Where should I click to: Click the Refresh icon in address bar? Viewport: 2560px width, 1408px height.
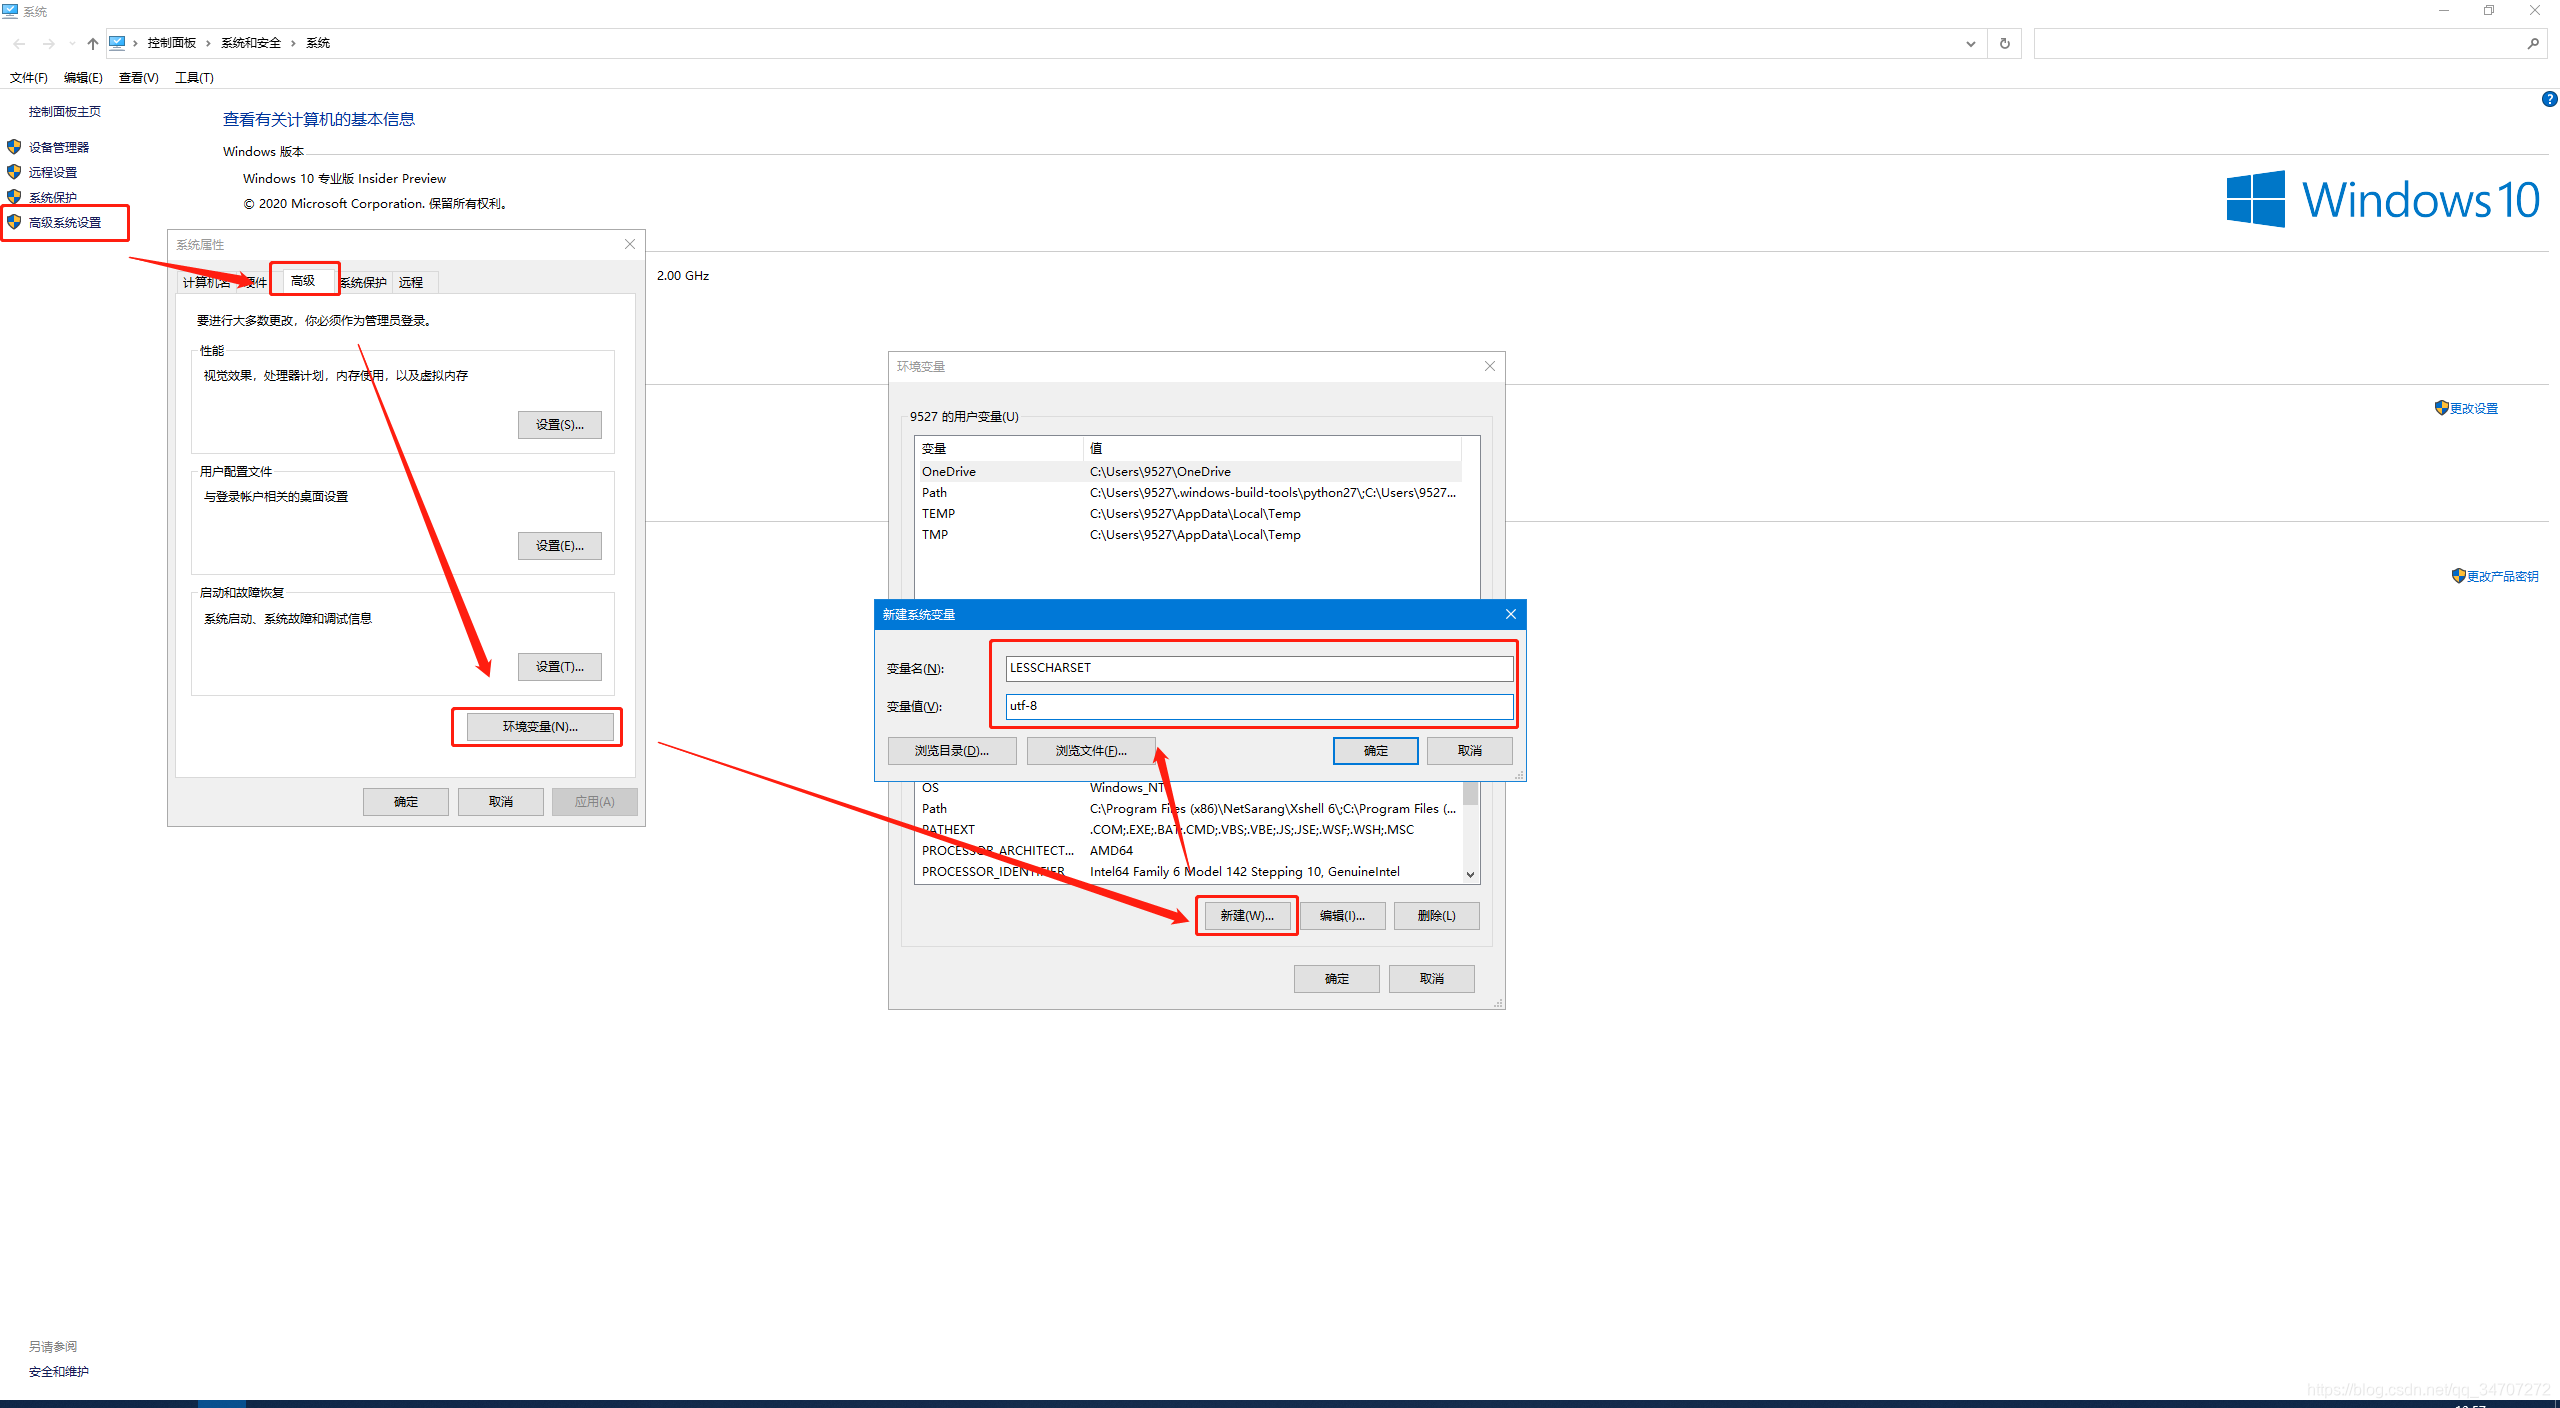2004,43
